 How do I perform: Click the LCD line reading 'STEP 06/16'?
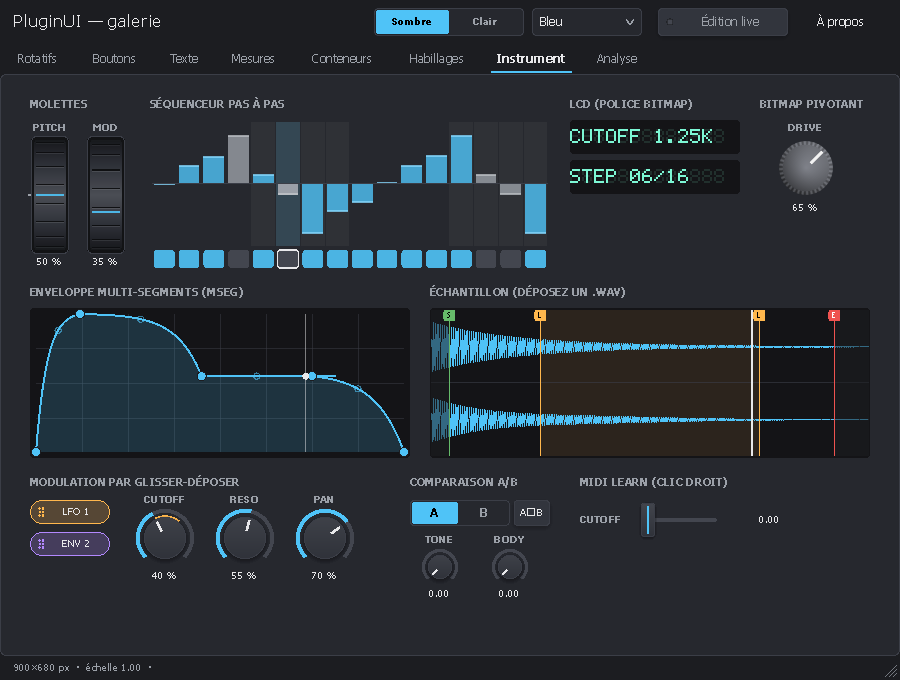[x=654, y=177]
